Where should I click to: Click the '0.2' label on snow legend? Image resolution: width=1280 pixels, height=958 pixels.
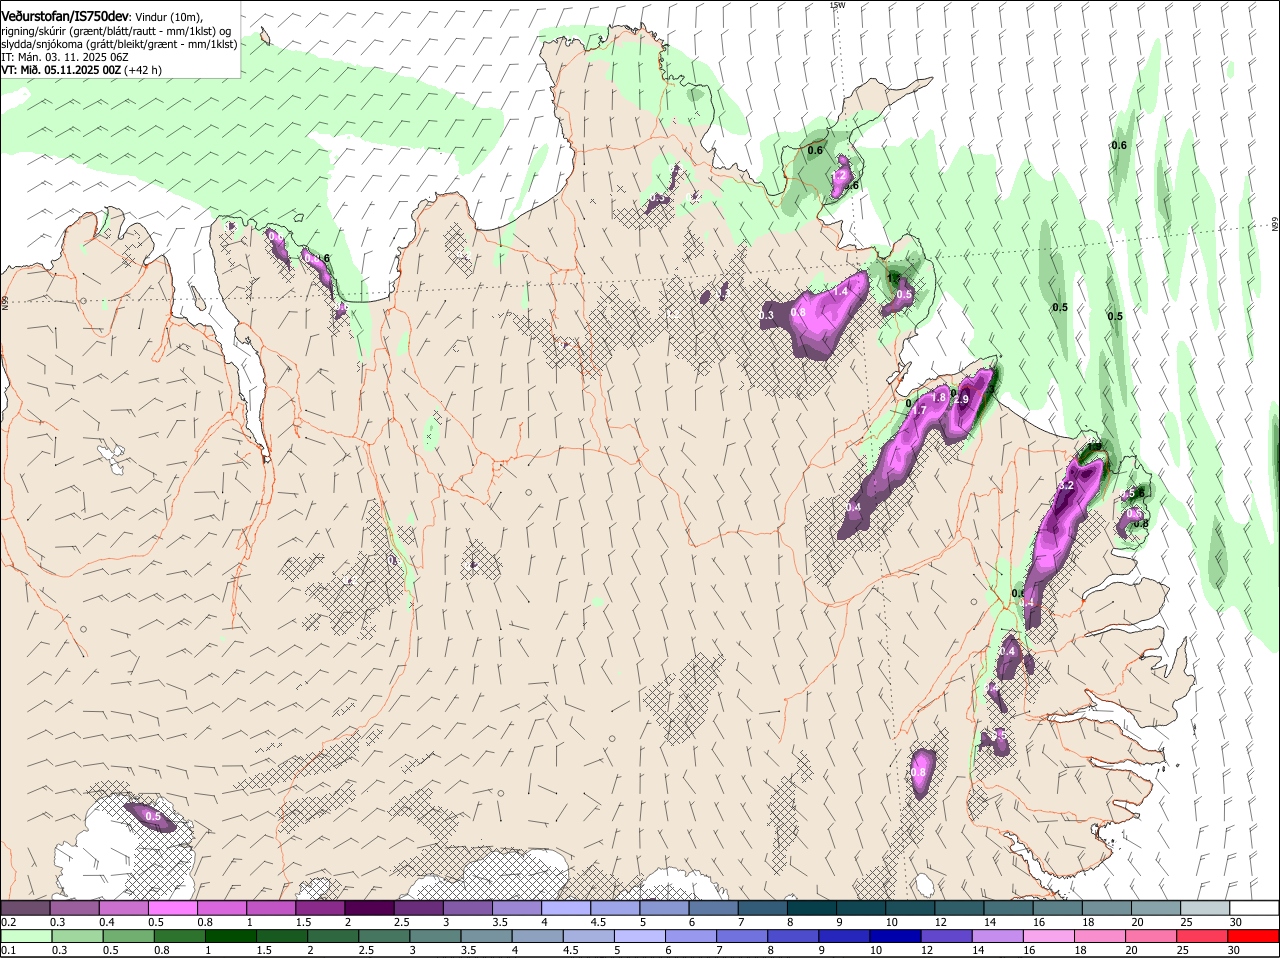pos(8,921)
